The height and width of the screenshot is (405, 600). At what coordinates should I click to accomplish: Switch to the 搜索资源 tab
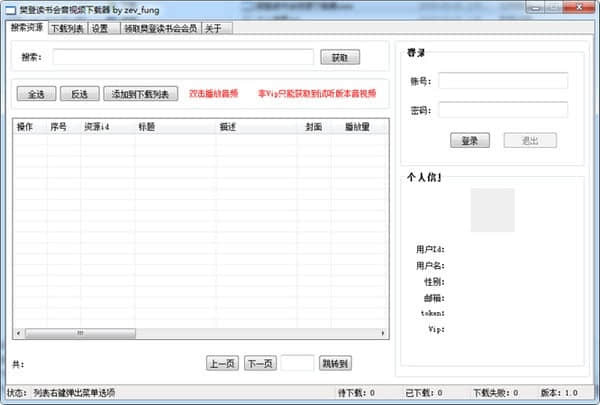[x=27, y=28]
